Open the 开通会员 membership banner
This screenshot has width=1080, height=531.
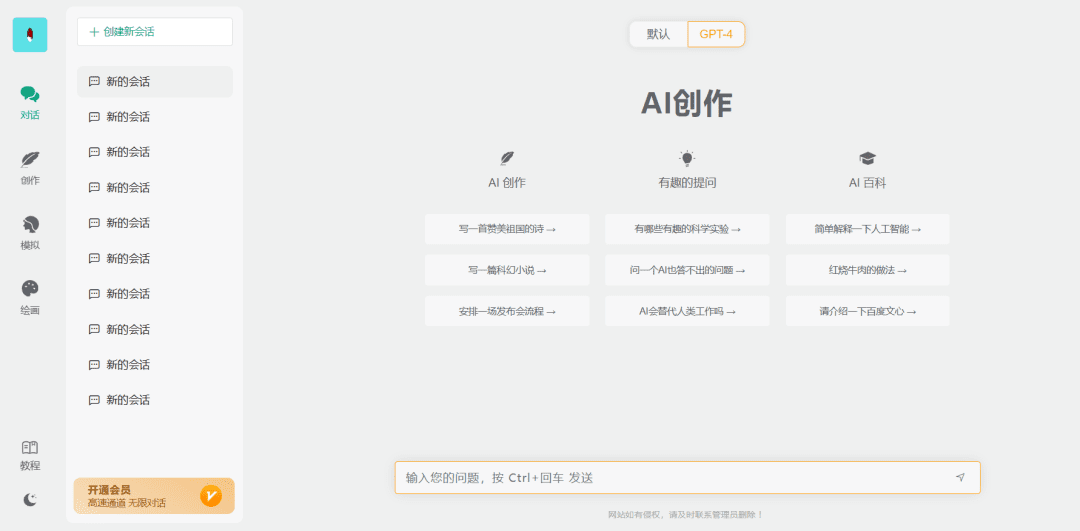154,496
